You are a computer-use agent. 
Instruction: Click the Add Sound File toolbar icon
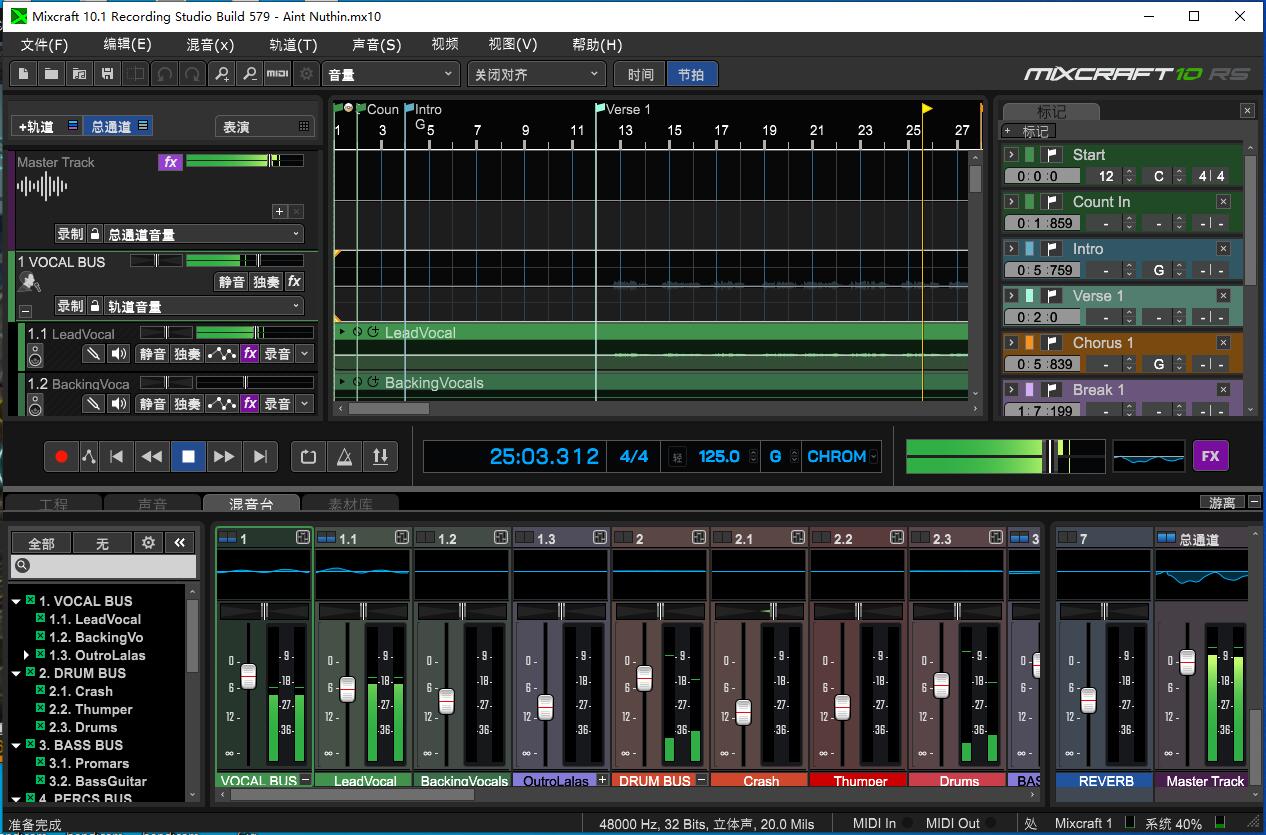(79, 74)
